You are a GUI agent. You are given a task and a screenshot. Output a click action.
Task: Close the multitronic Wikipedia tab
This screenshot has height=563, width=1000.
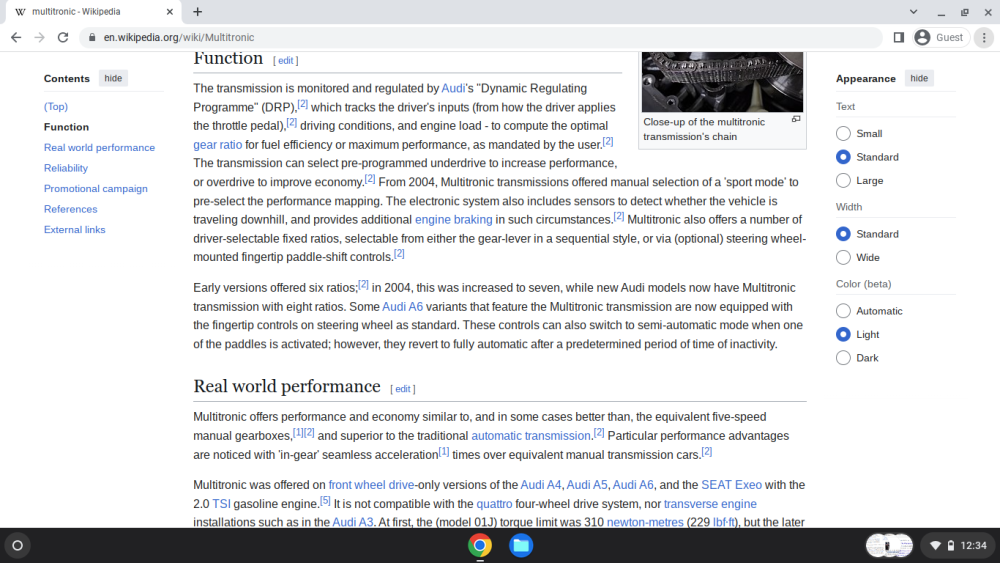[x=170, y=11]
